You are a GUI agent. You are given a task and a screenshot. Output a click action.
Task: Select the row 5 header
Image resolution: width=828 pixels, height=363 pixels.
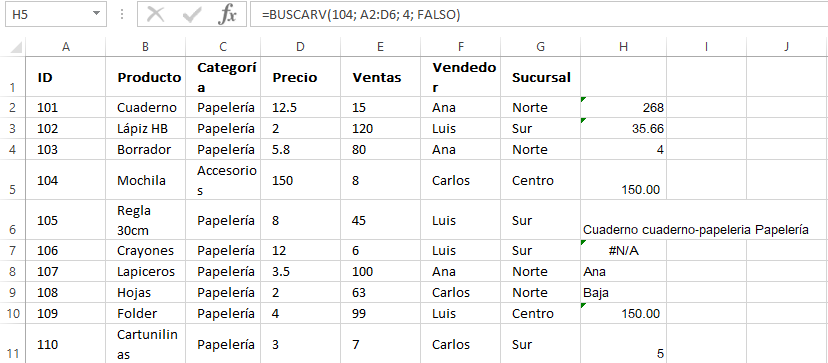click(13, 180)
